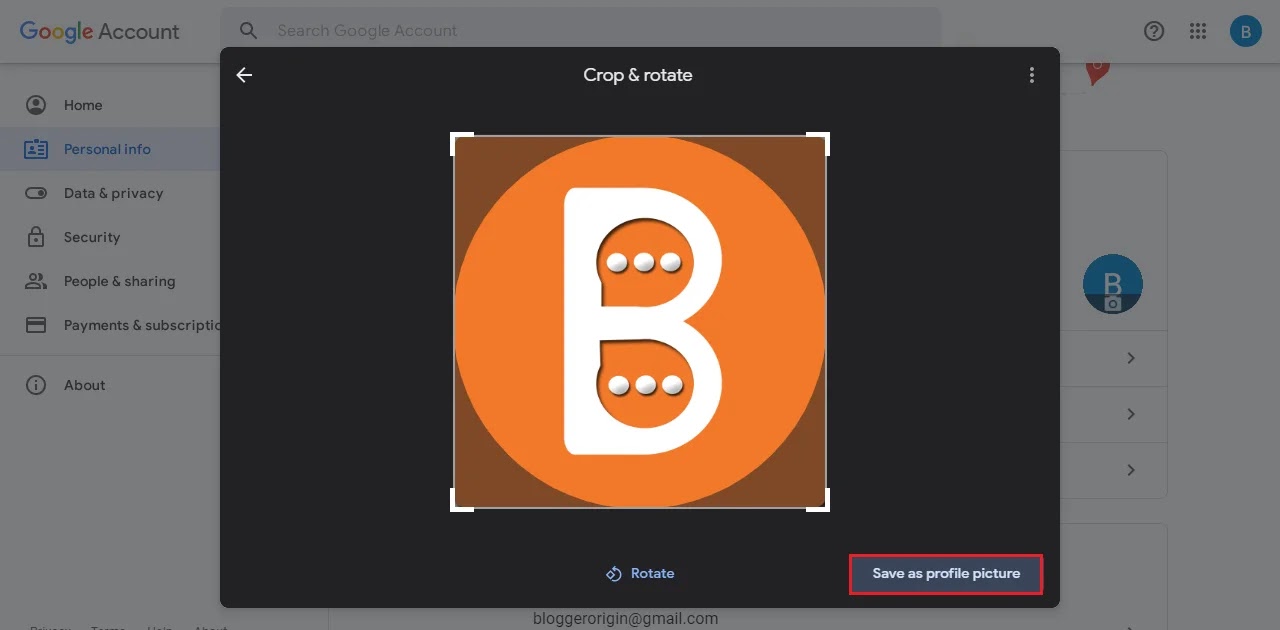Open Security section

point(92,237)
